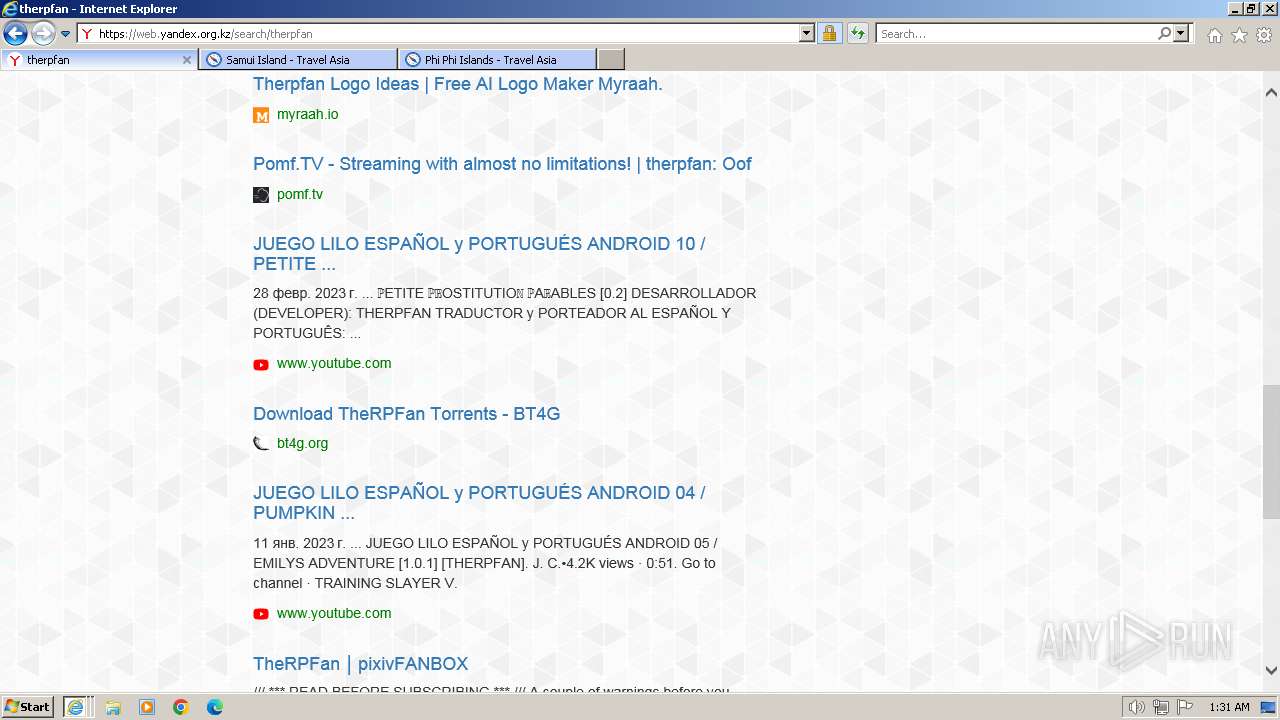The height and width of the screenshot is (720, 1280).
Task: Open Download TheRPFan Torrents - BT4G result
Action: pos(406,414)
